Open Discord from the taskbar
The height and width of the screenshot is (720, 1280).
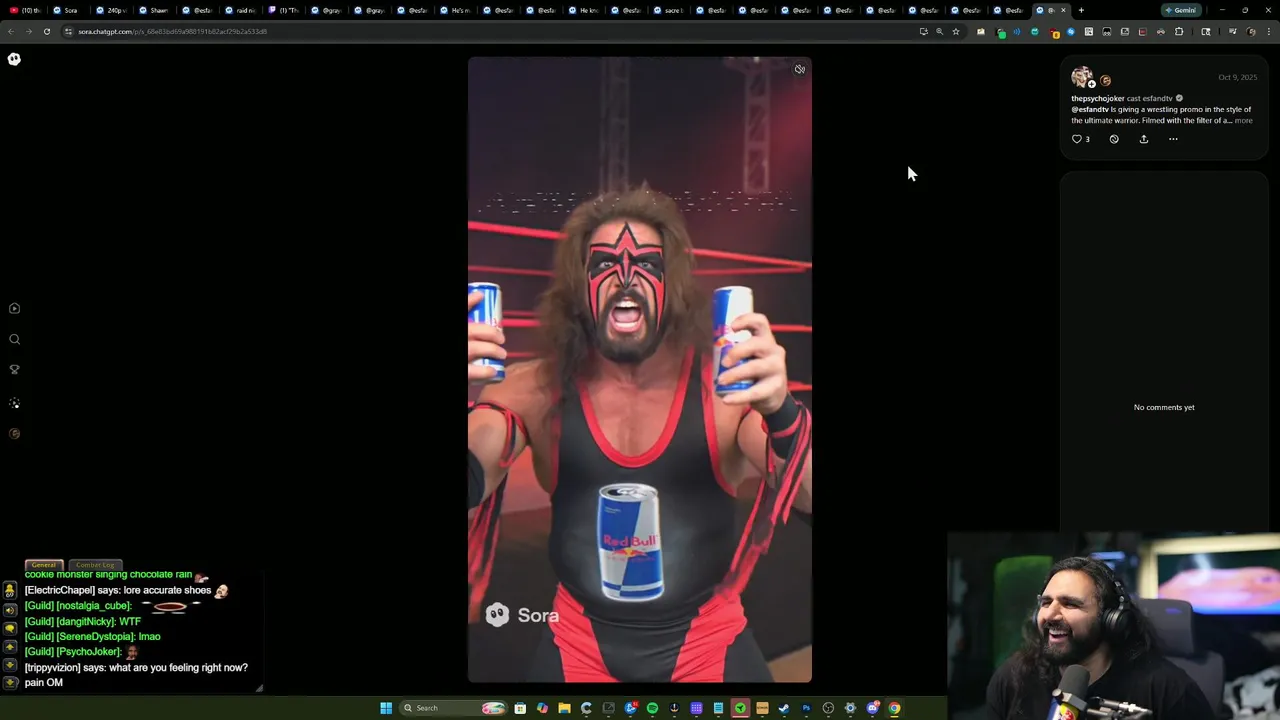pos(872,708)
